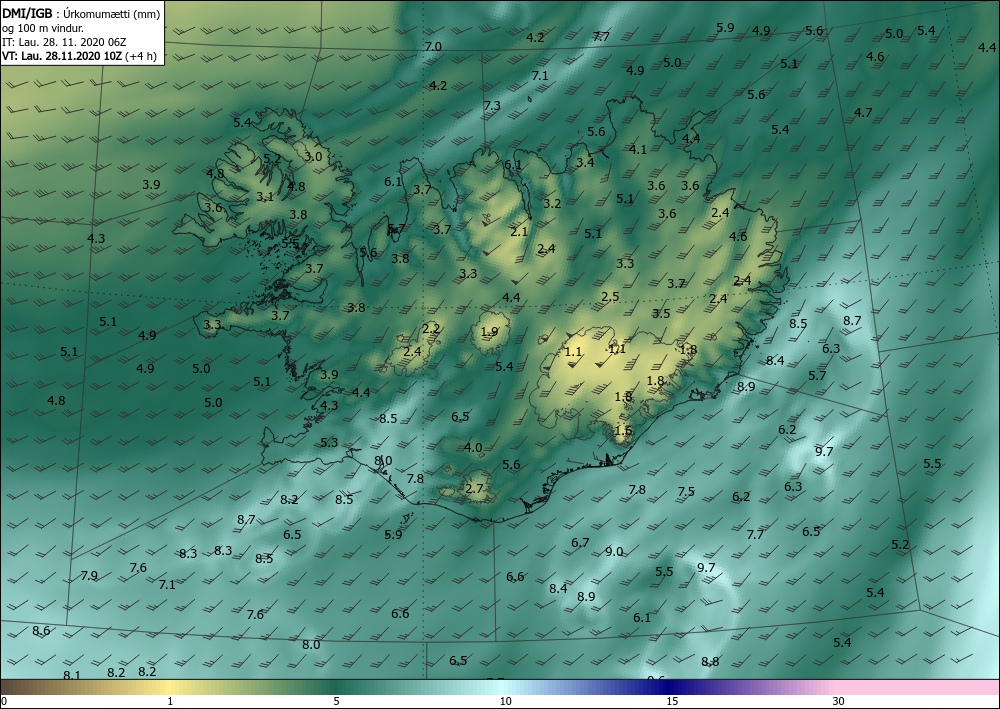Click the title 'DMI/IGB : Úrkomumætti (mm)'
The image size is (1000, 709).
82,14
